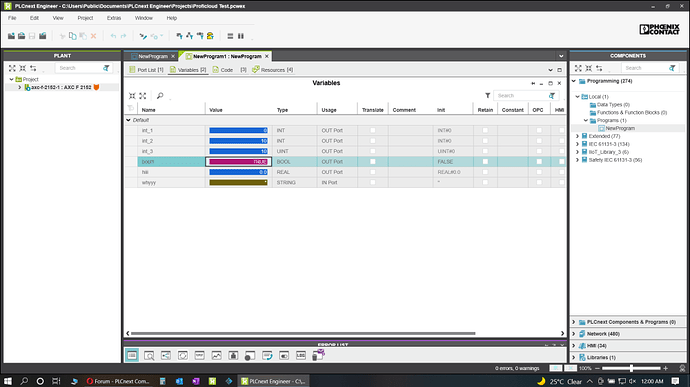
Task: Click the horizontal scrollbar in Variables grid
Action: pyautogui.click(x=303, y=333)
